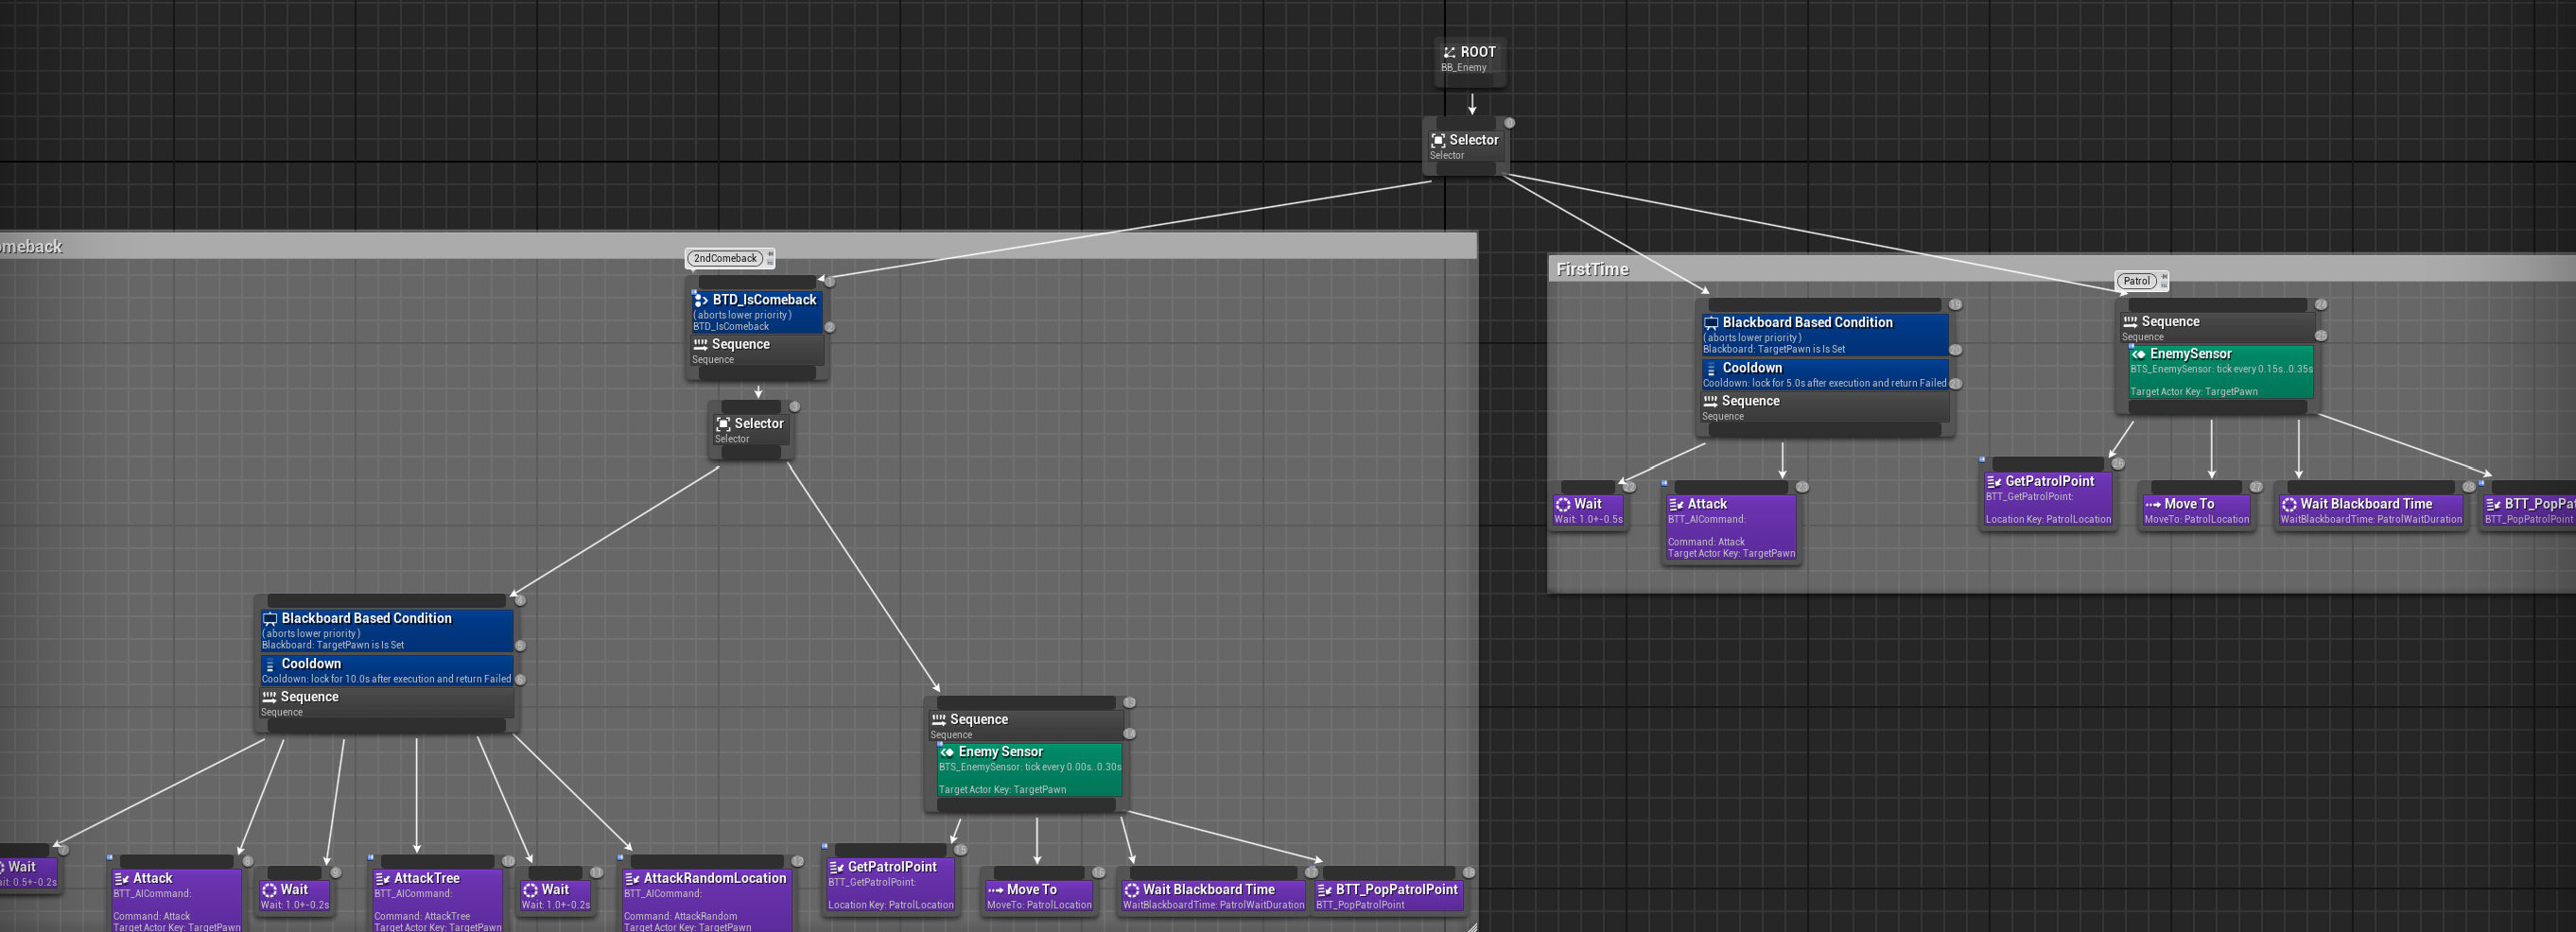This screenshot has width=2576, height=932.
Task: Click the AttackTree task icon
Action: click(x=382, y=879)
